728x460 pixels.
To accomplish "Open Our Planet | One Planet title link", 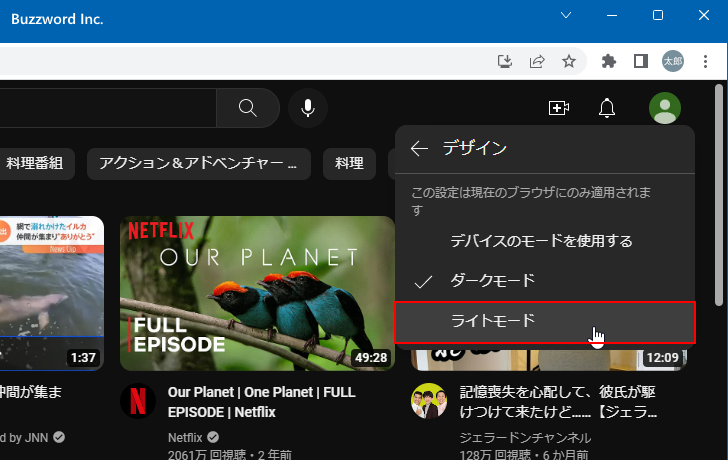I will [x=261, y=402].
